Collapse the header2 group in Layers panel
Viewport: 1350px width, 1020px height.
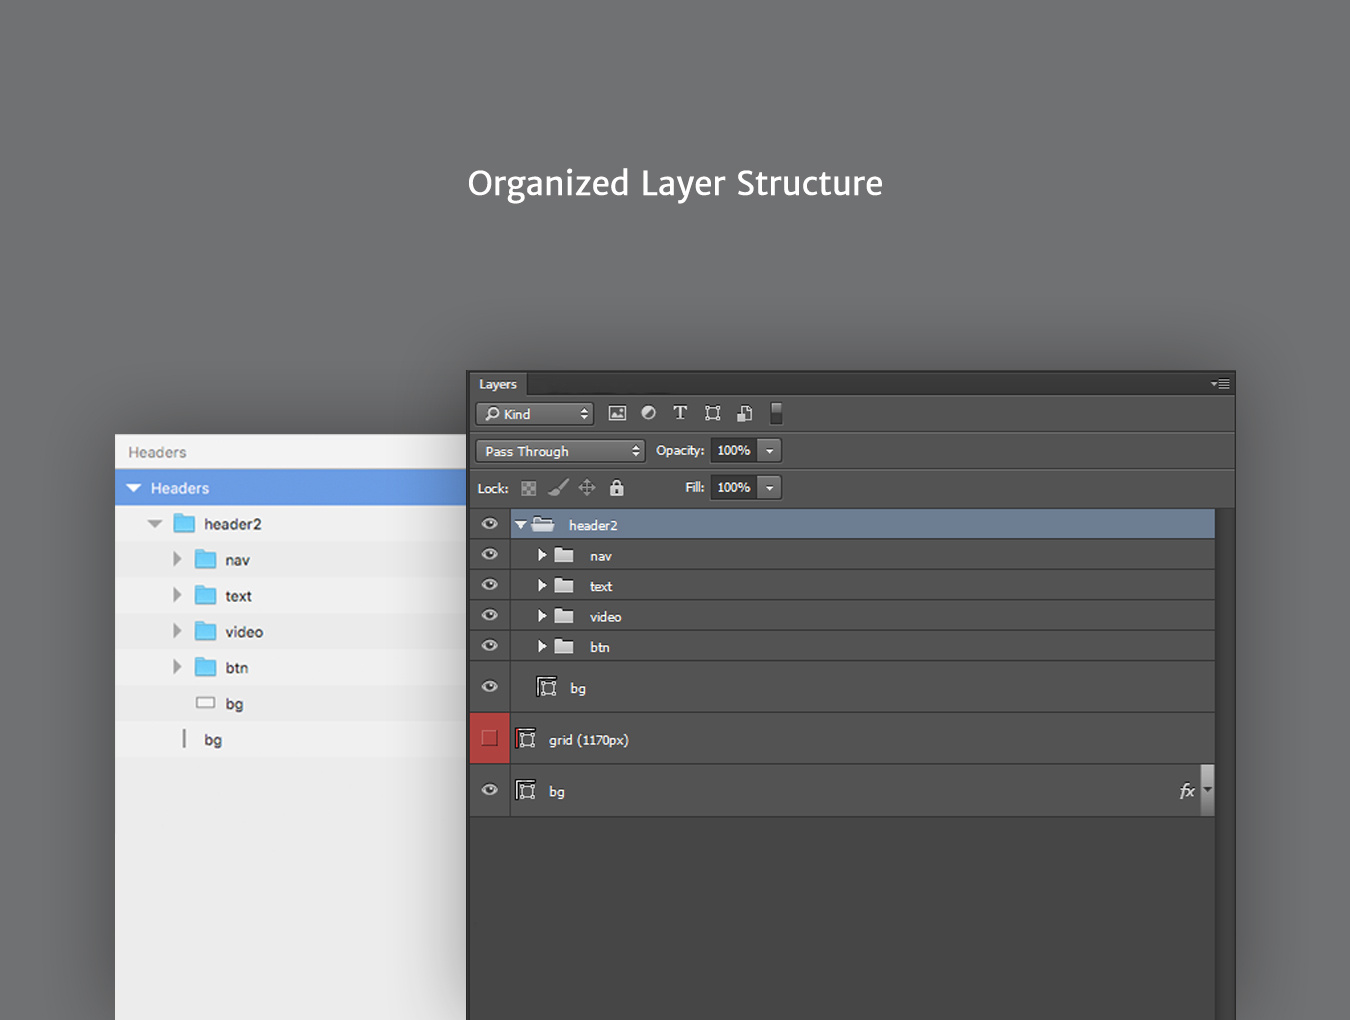click(x=521, y=525)
